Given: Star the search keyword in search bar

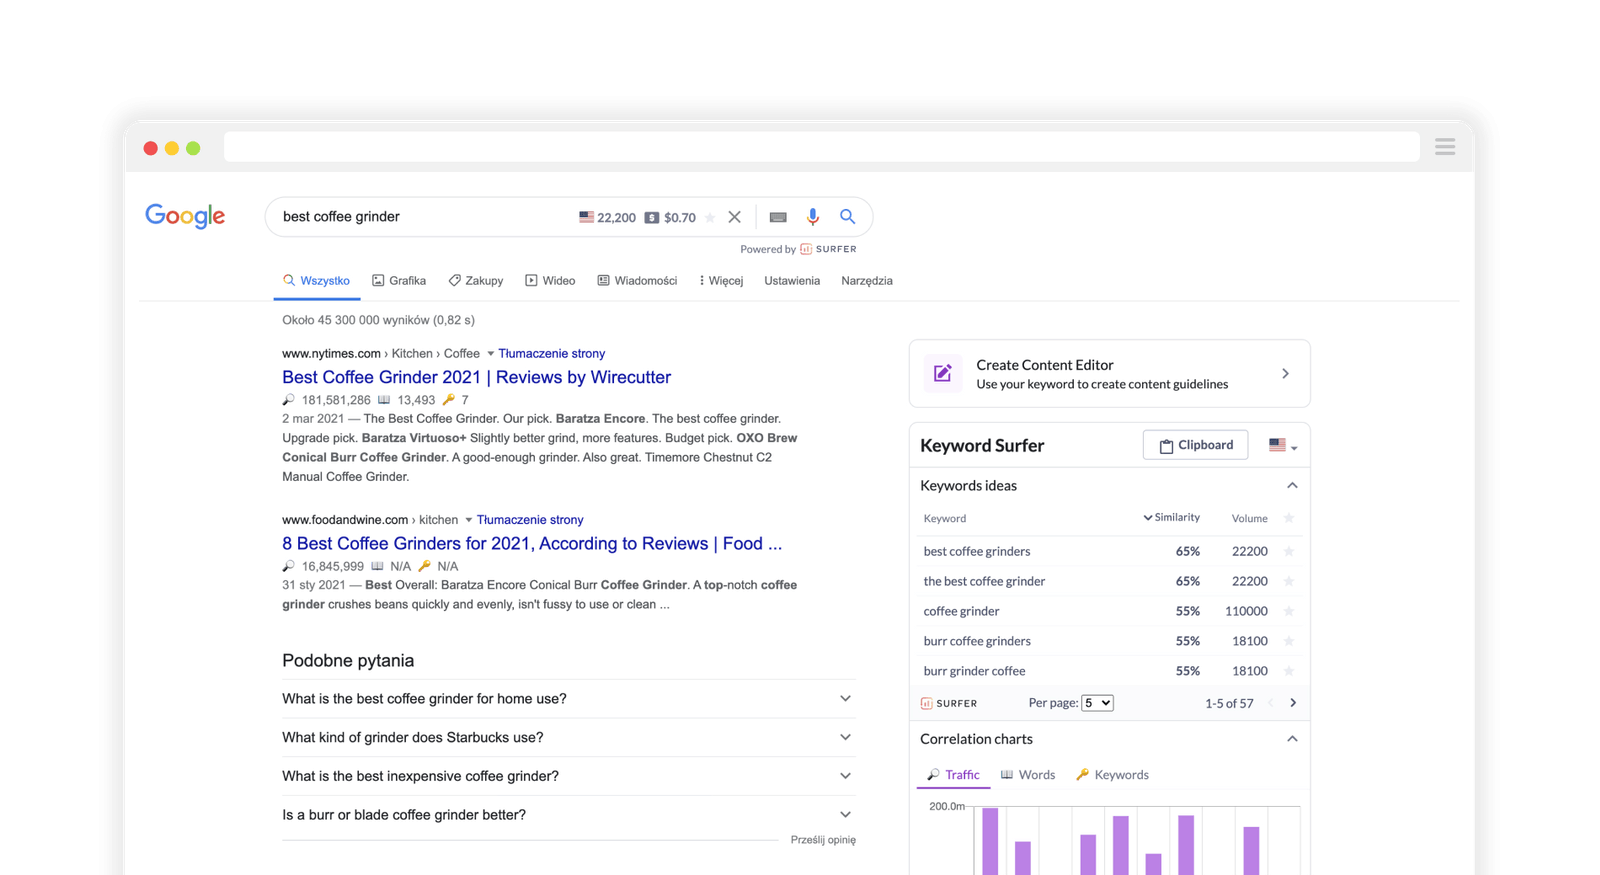Looking at the screenshot, I should coord(710,217).
